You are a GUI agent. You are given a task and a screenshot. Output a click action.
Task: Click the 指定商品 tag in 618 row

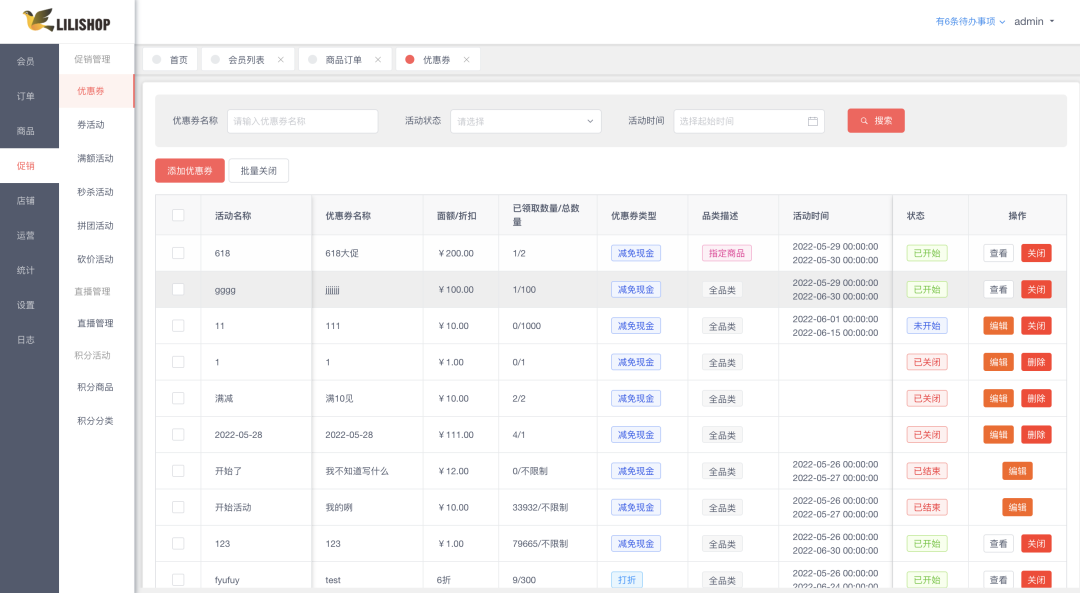pyautogui.click(x=727, y=253)
